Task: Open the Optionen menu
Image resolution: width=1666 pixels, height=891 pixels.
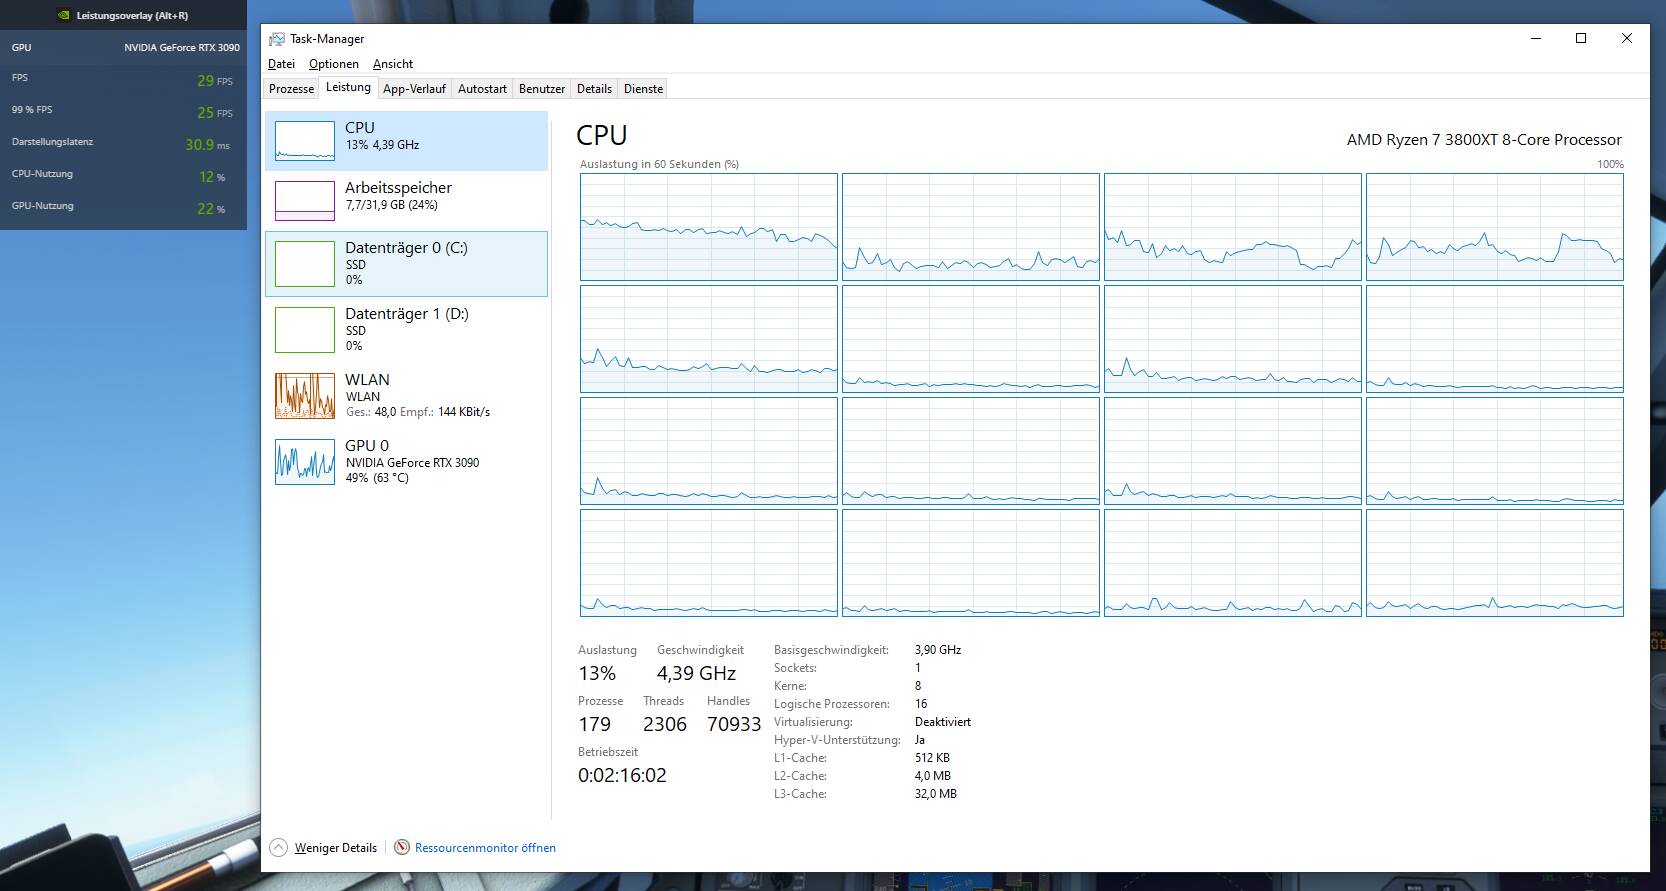Action: click(x=333, y=64)
